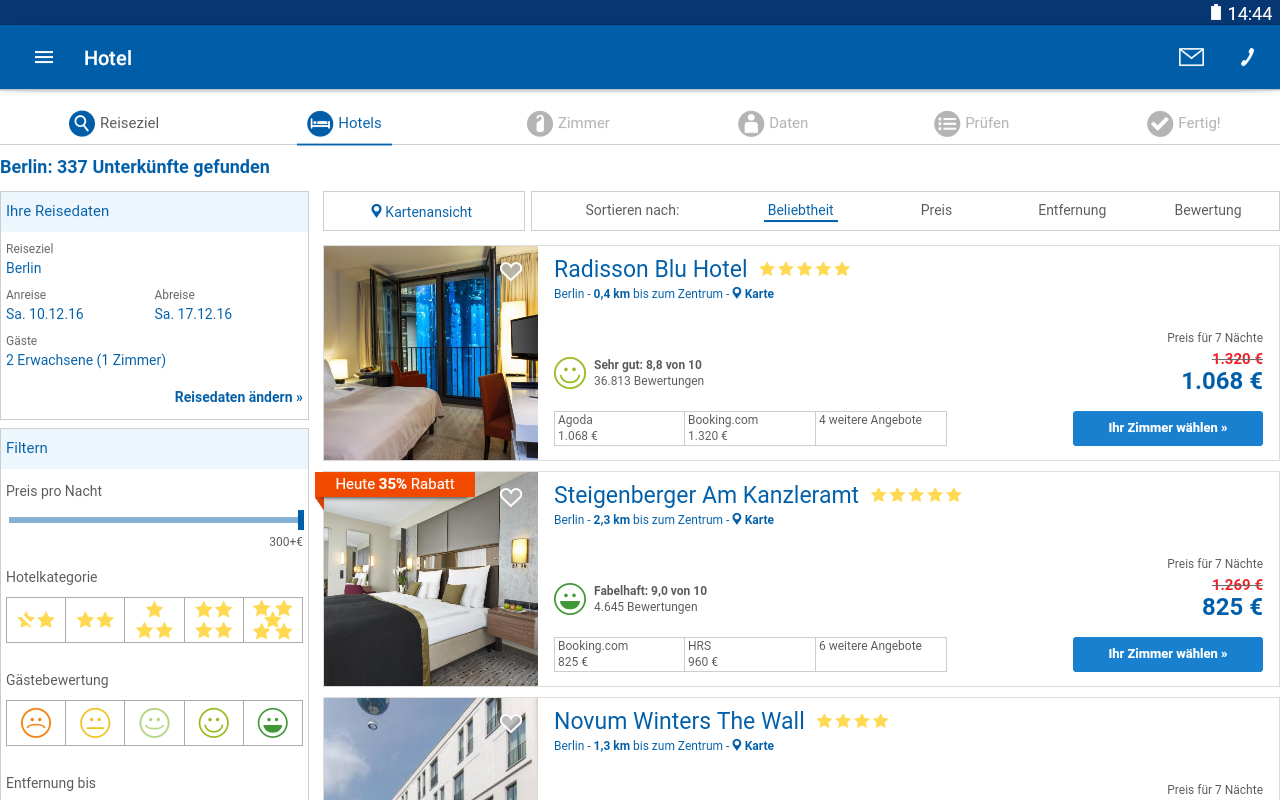Sort results by Beliebtheit
Screen dimensions: 1280x800
800,210
